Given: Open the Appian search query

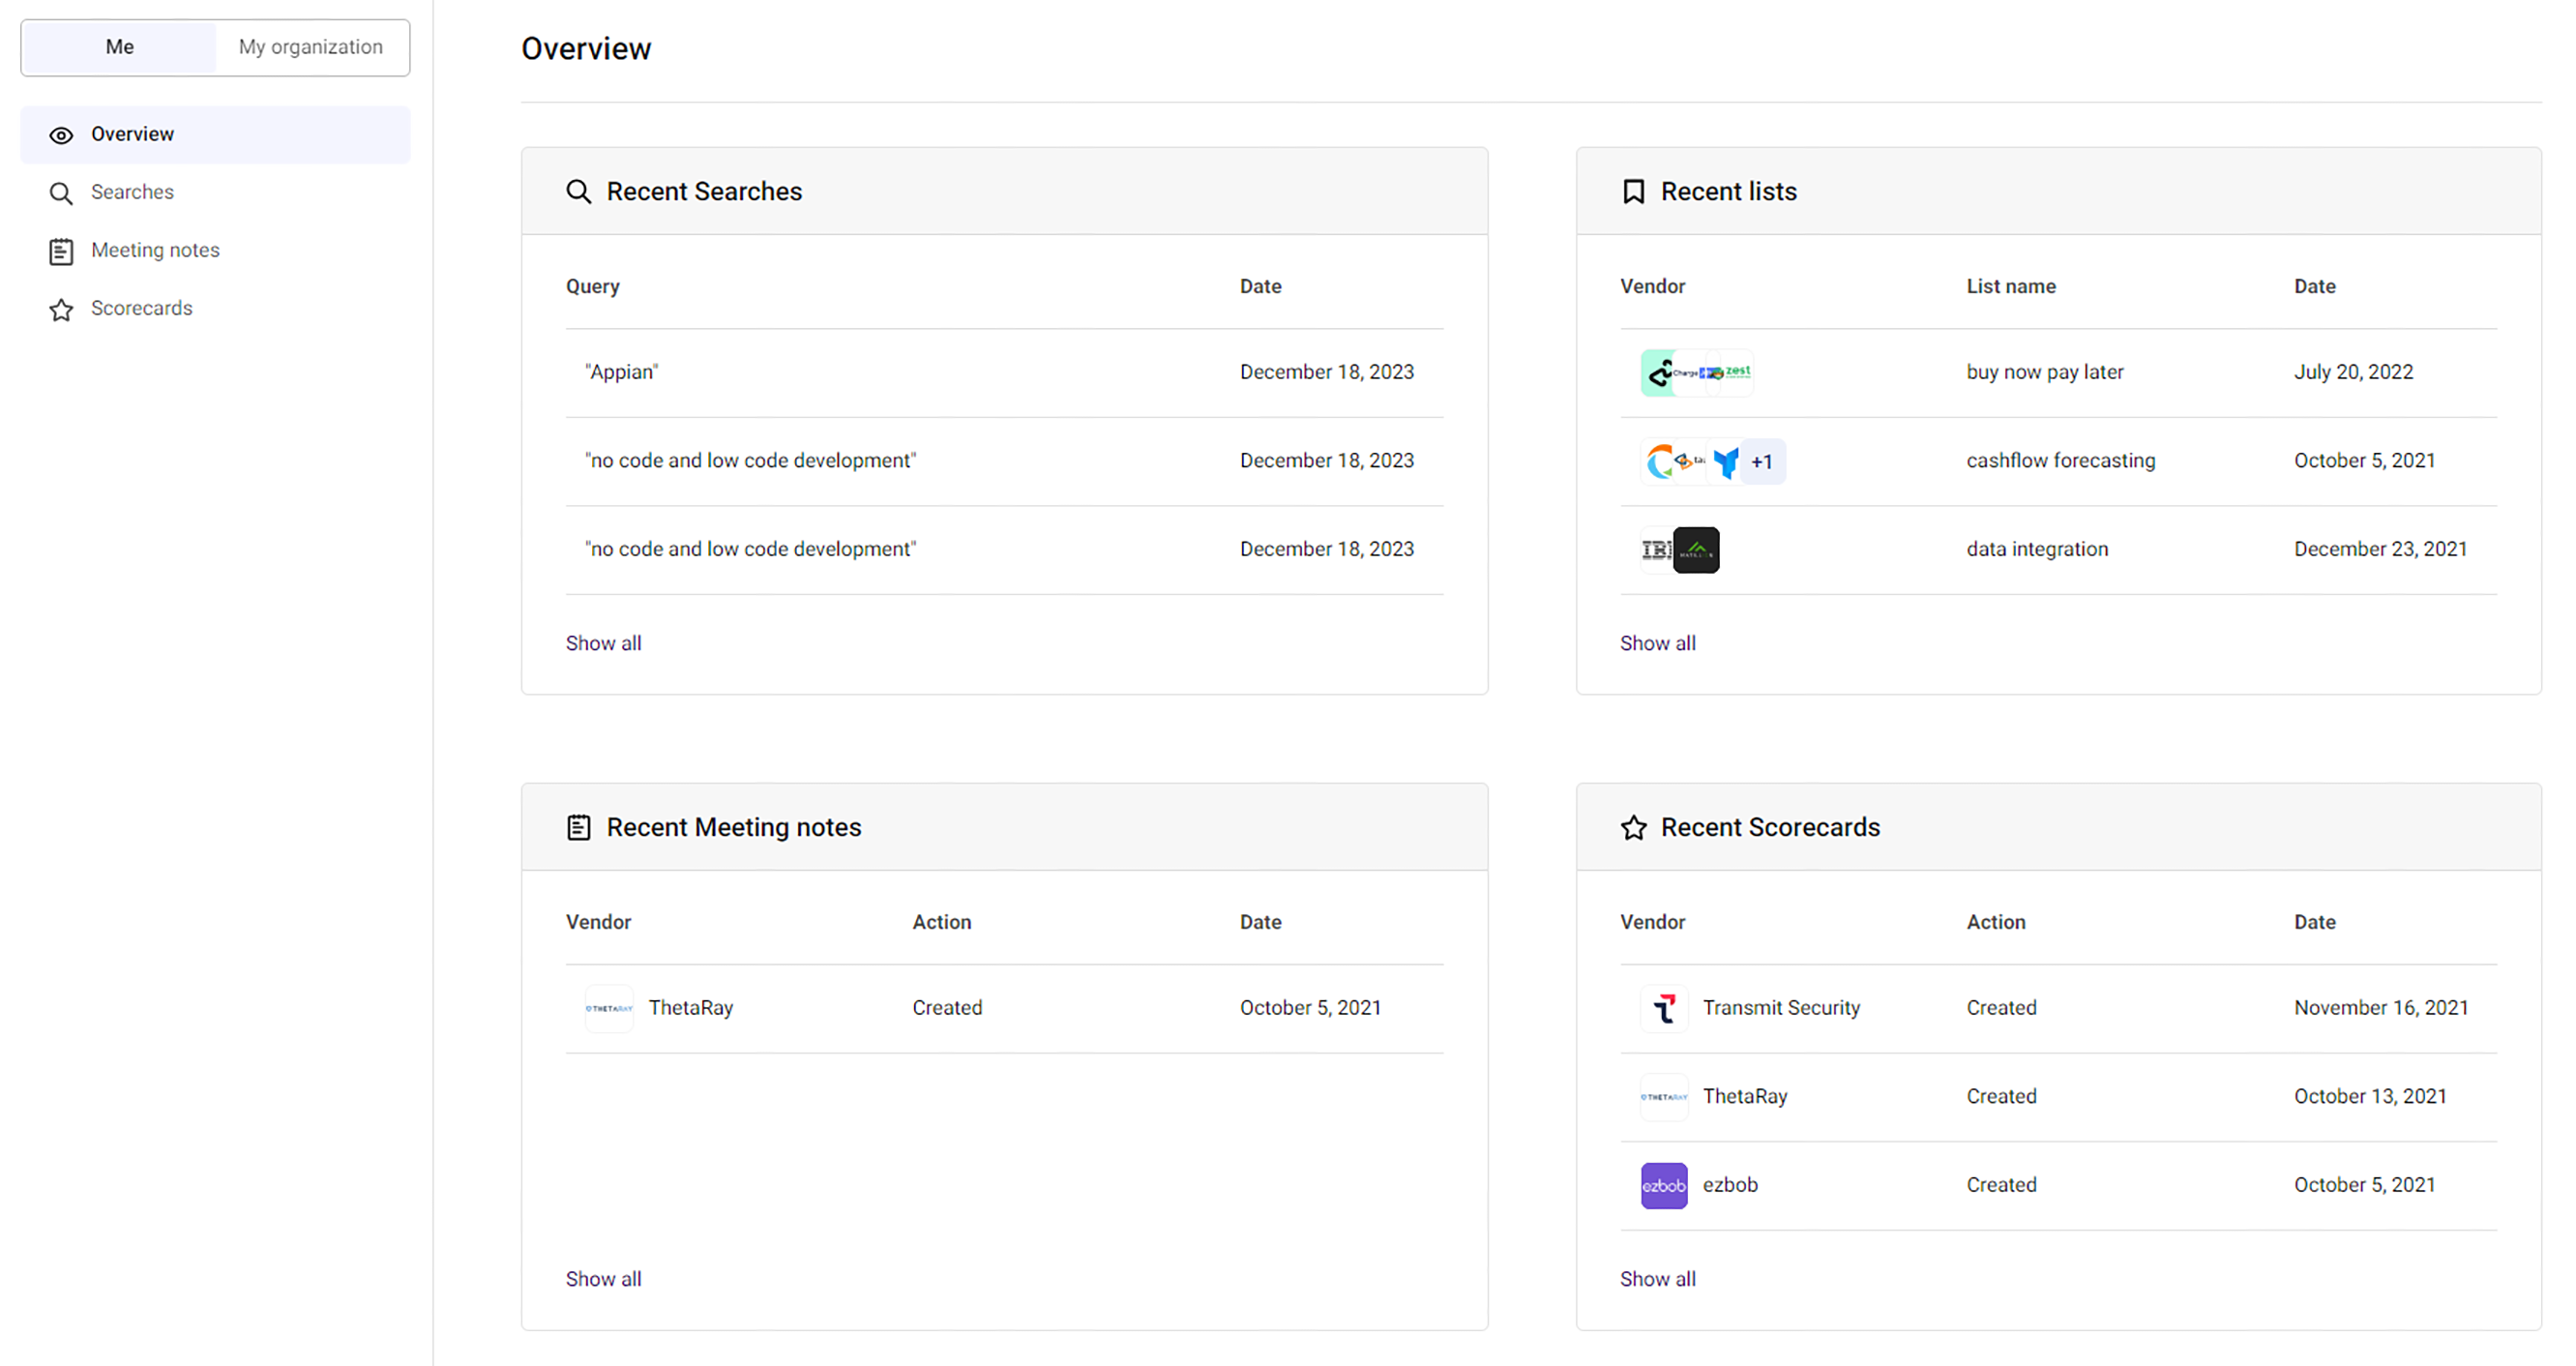Looking at the screenshot, I should (621, 371).
